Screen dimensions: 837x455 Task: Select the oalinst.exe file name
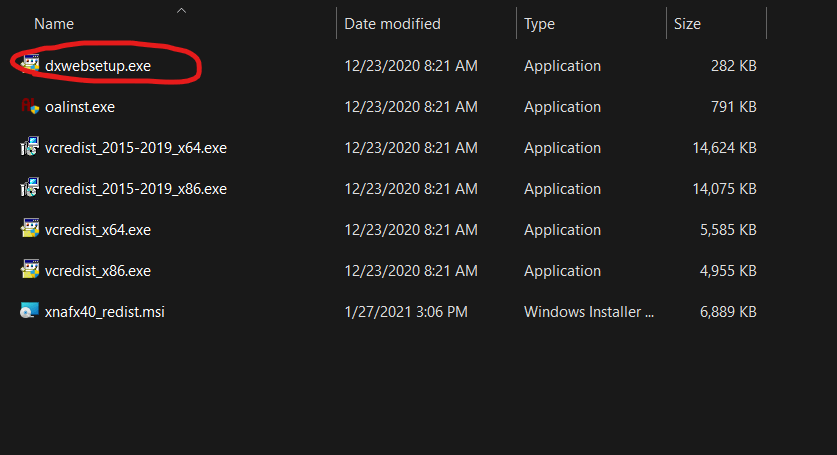pyautogui.click(x=80, y=107)
